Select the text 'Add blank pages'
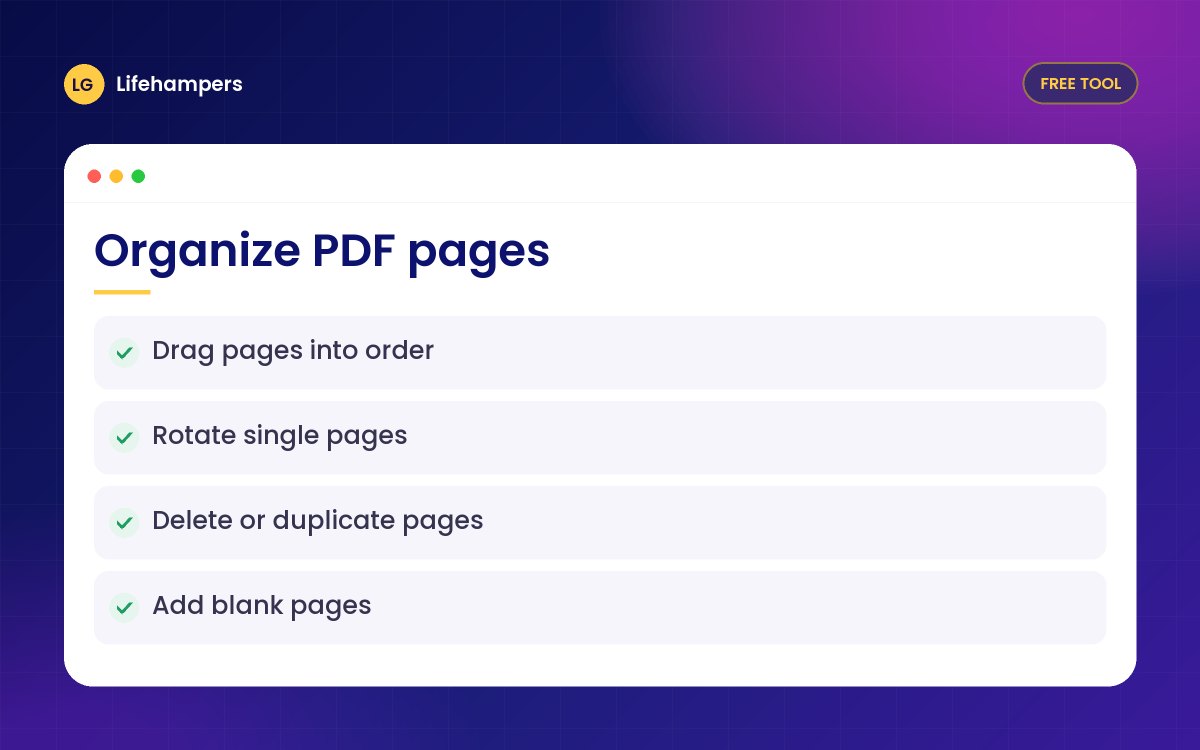Viewport: 1200px width, 750px height. coord(262,606)
